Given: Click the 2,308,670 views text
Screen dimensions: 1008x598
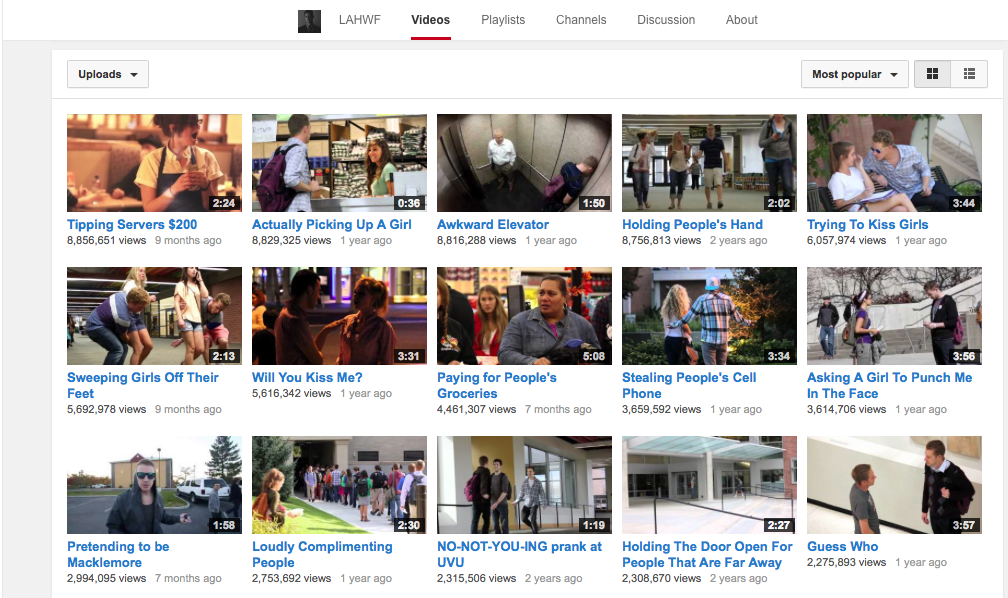Looking at the screenshot, I should (x=662, y=579).
